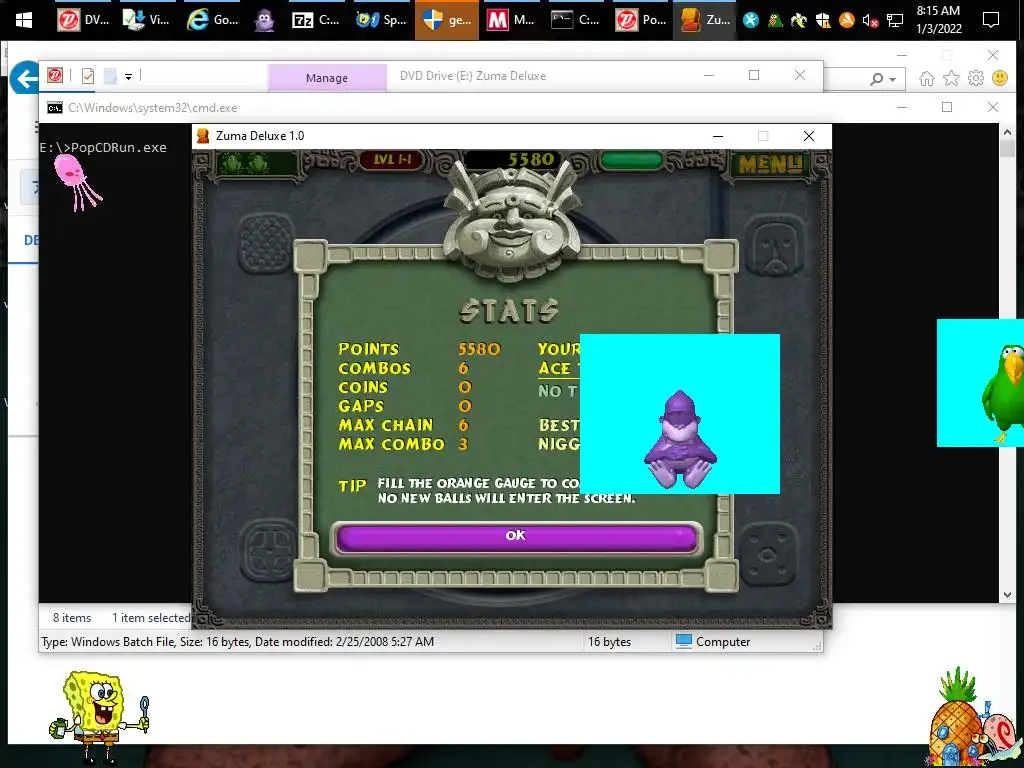Viewport: 1024px width, 768px height.
Task: Click the File Explorer window app icon
Action: point(55,76)
